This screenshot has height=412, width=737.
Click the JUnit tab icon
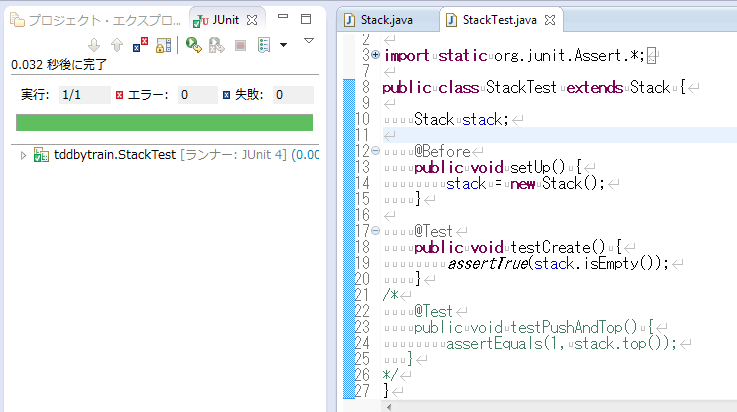pyautogui.click(x=201, y=21)
